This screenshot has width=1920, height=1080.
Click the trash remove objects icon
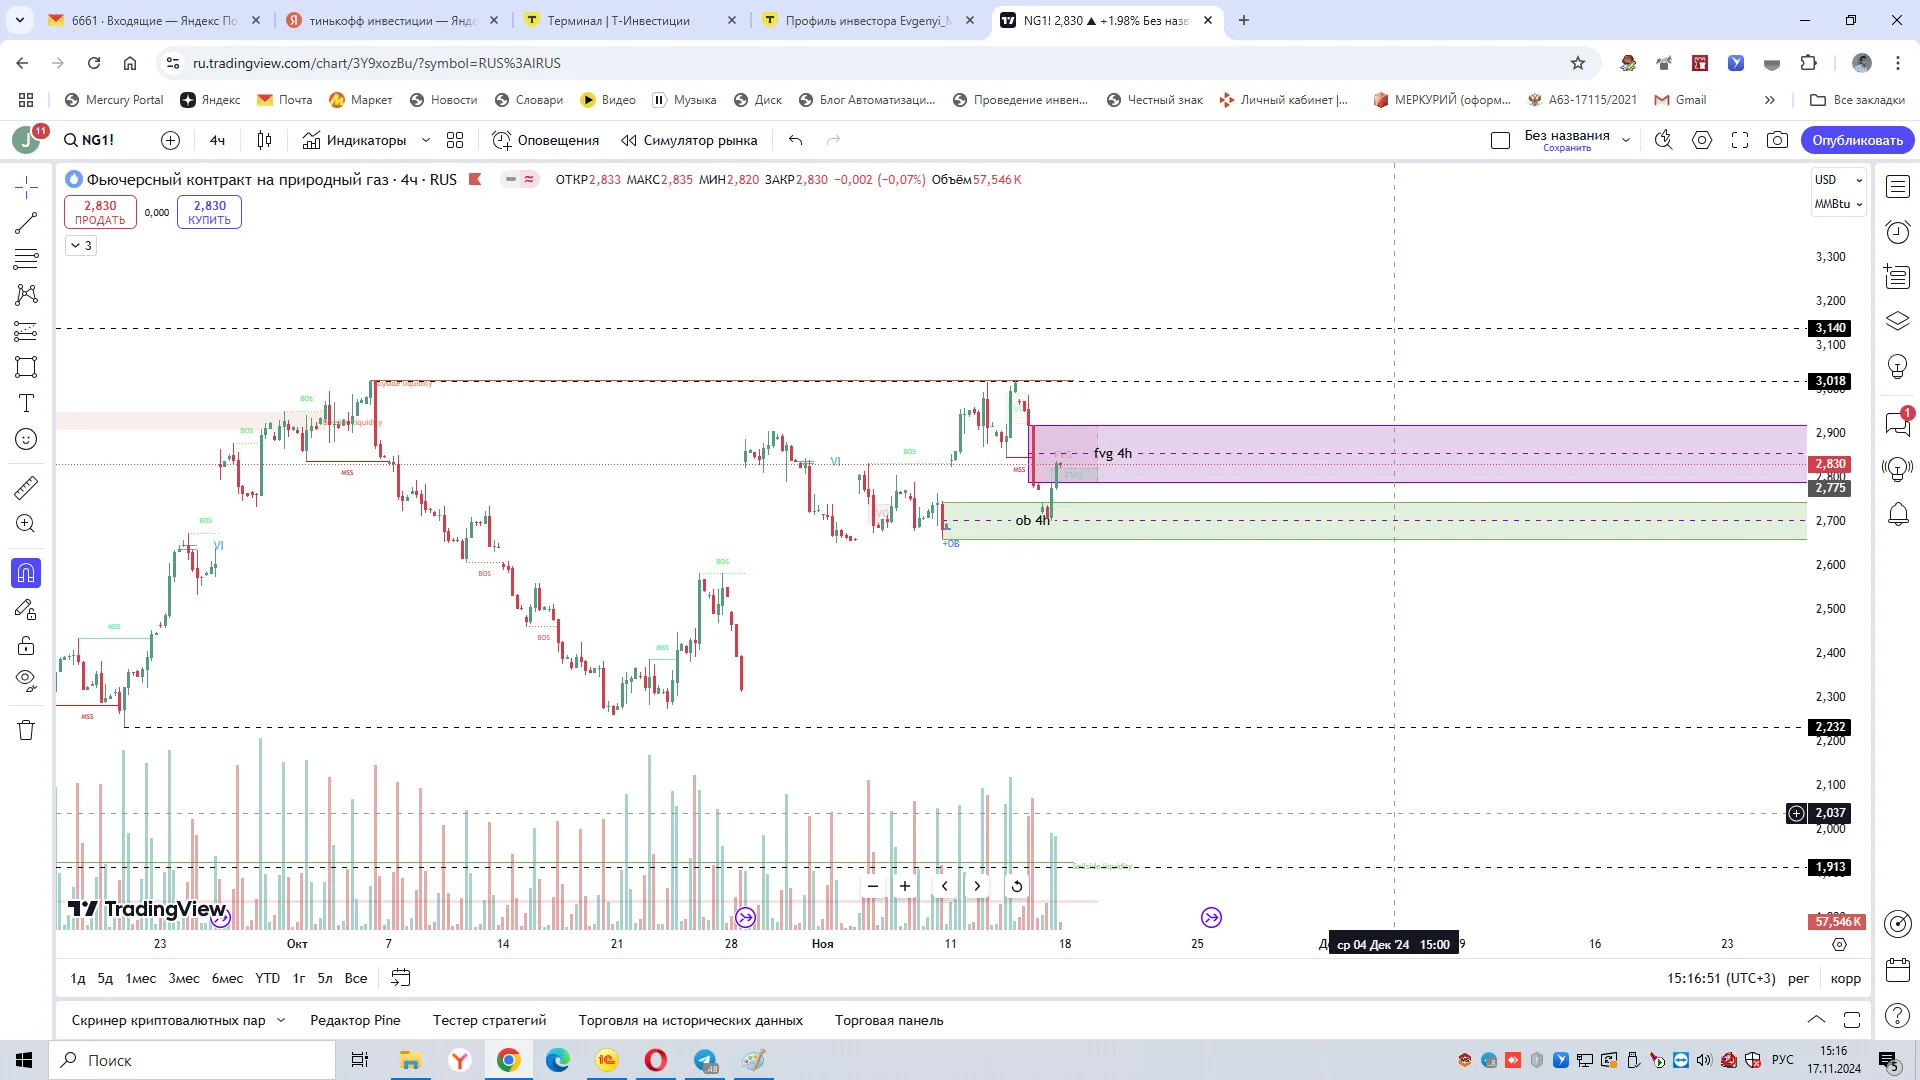(26, 730)
